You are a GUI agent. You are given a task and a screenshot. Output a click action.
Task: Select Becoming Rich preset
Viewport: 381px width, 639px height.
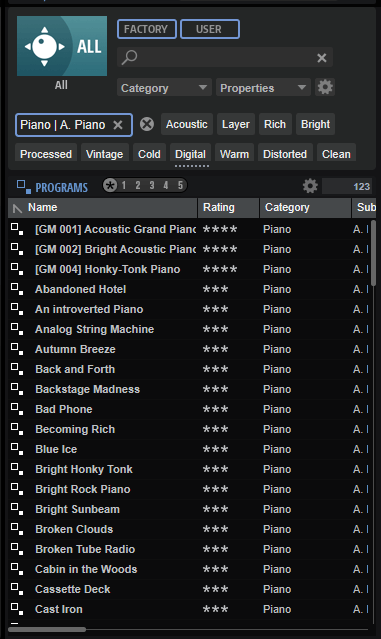(75, 429)
